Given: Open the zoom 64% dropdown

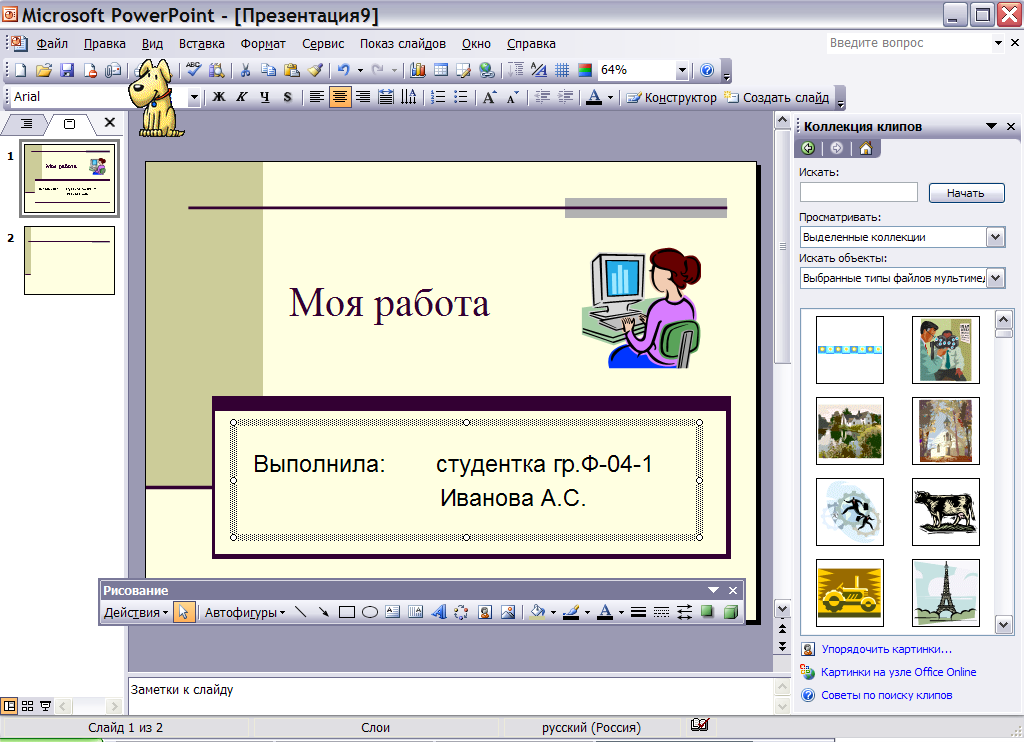Looking at the screenshot, I should coord(682,70).
